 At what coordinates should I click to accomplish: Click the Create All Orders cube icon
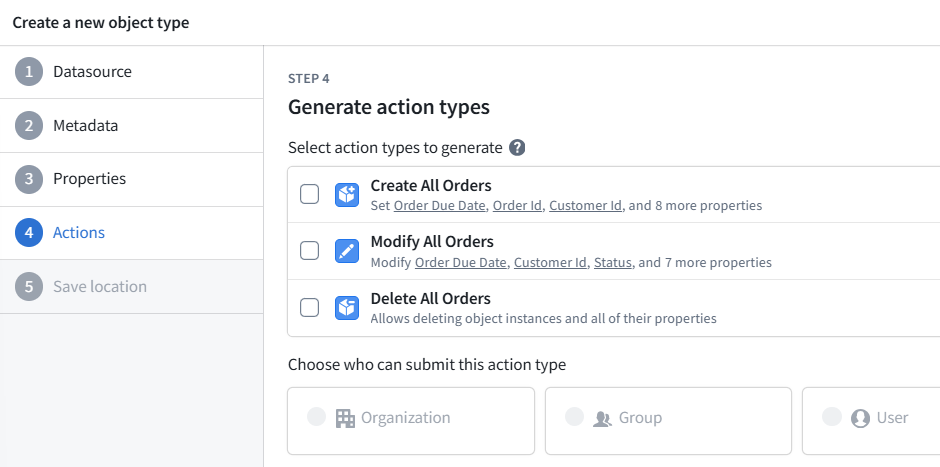pos(347,195)
